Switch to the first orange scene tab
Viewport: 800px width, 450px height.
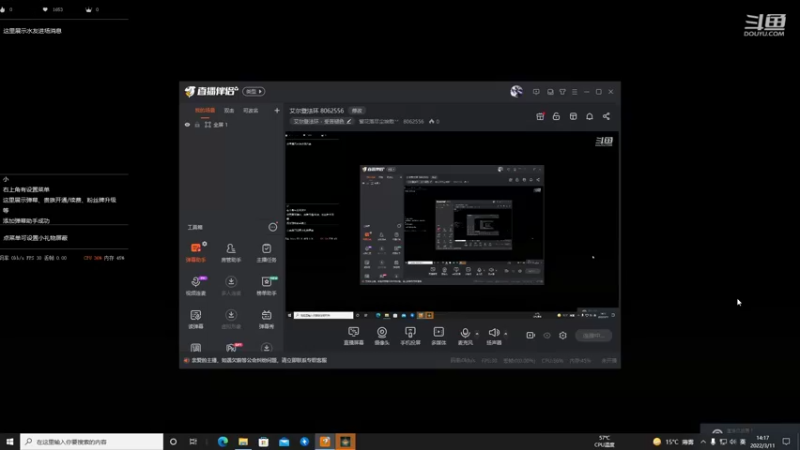[205, 110]
